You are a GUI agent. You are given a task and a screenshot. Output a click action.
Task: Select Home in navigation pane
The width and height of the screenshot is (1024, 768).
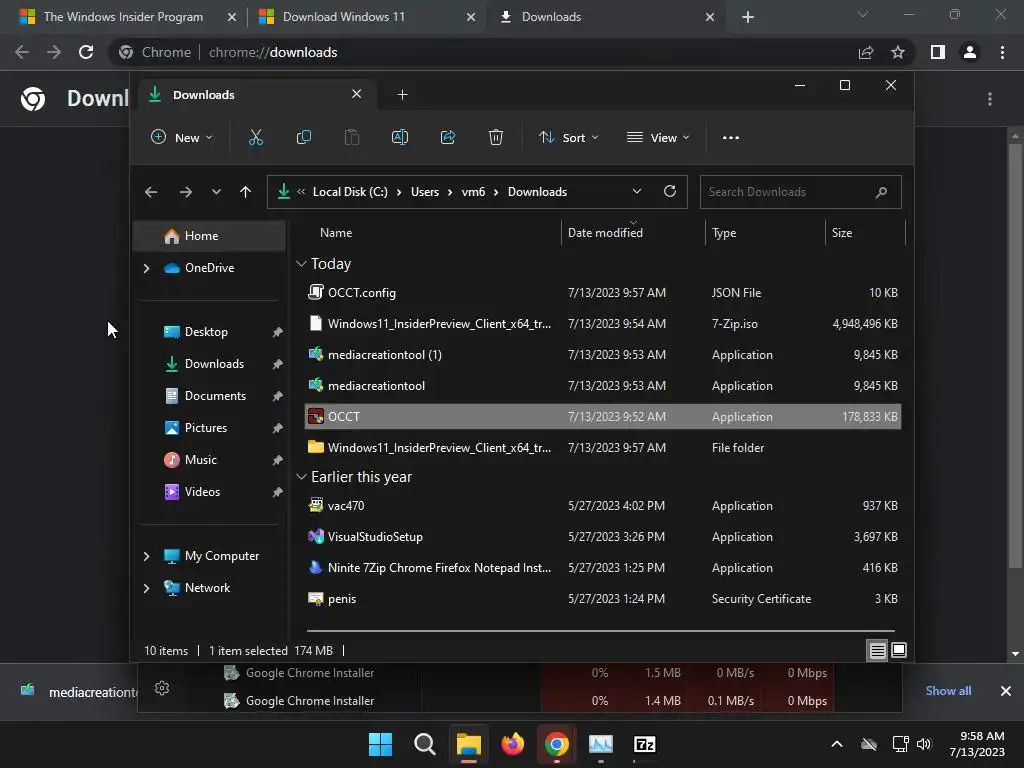click(x=209, y=236)
